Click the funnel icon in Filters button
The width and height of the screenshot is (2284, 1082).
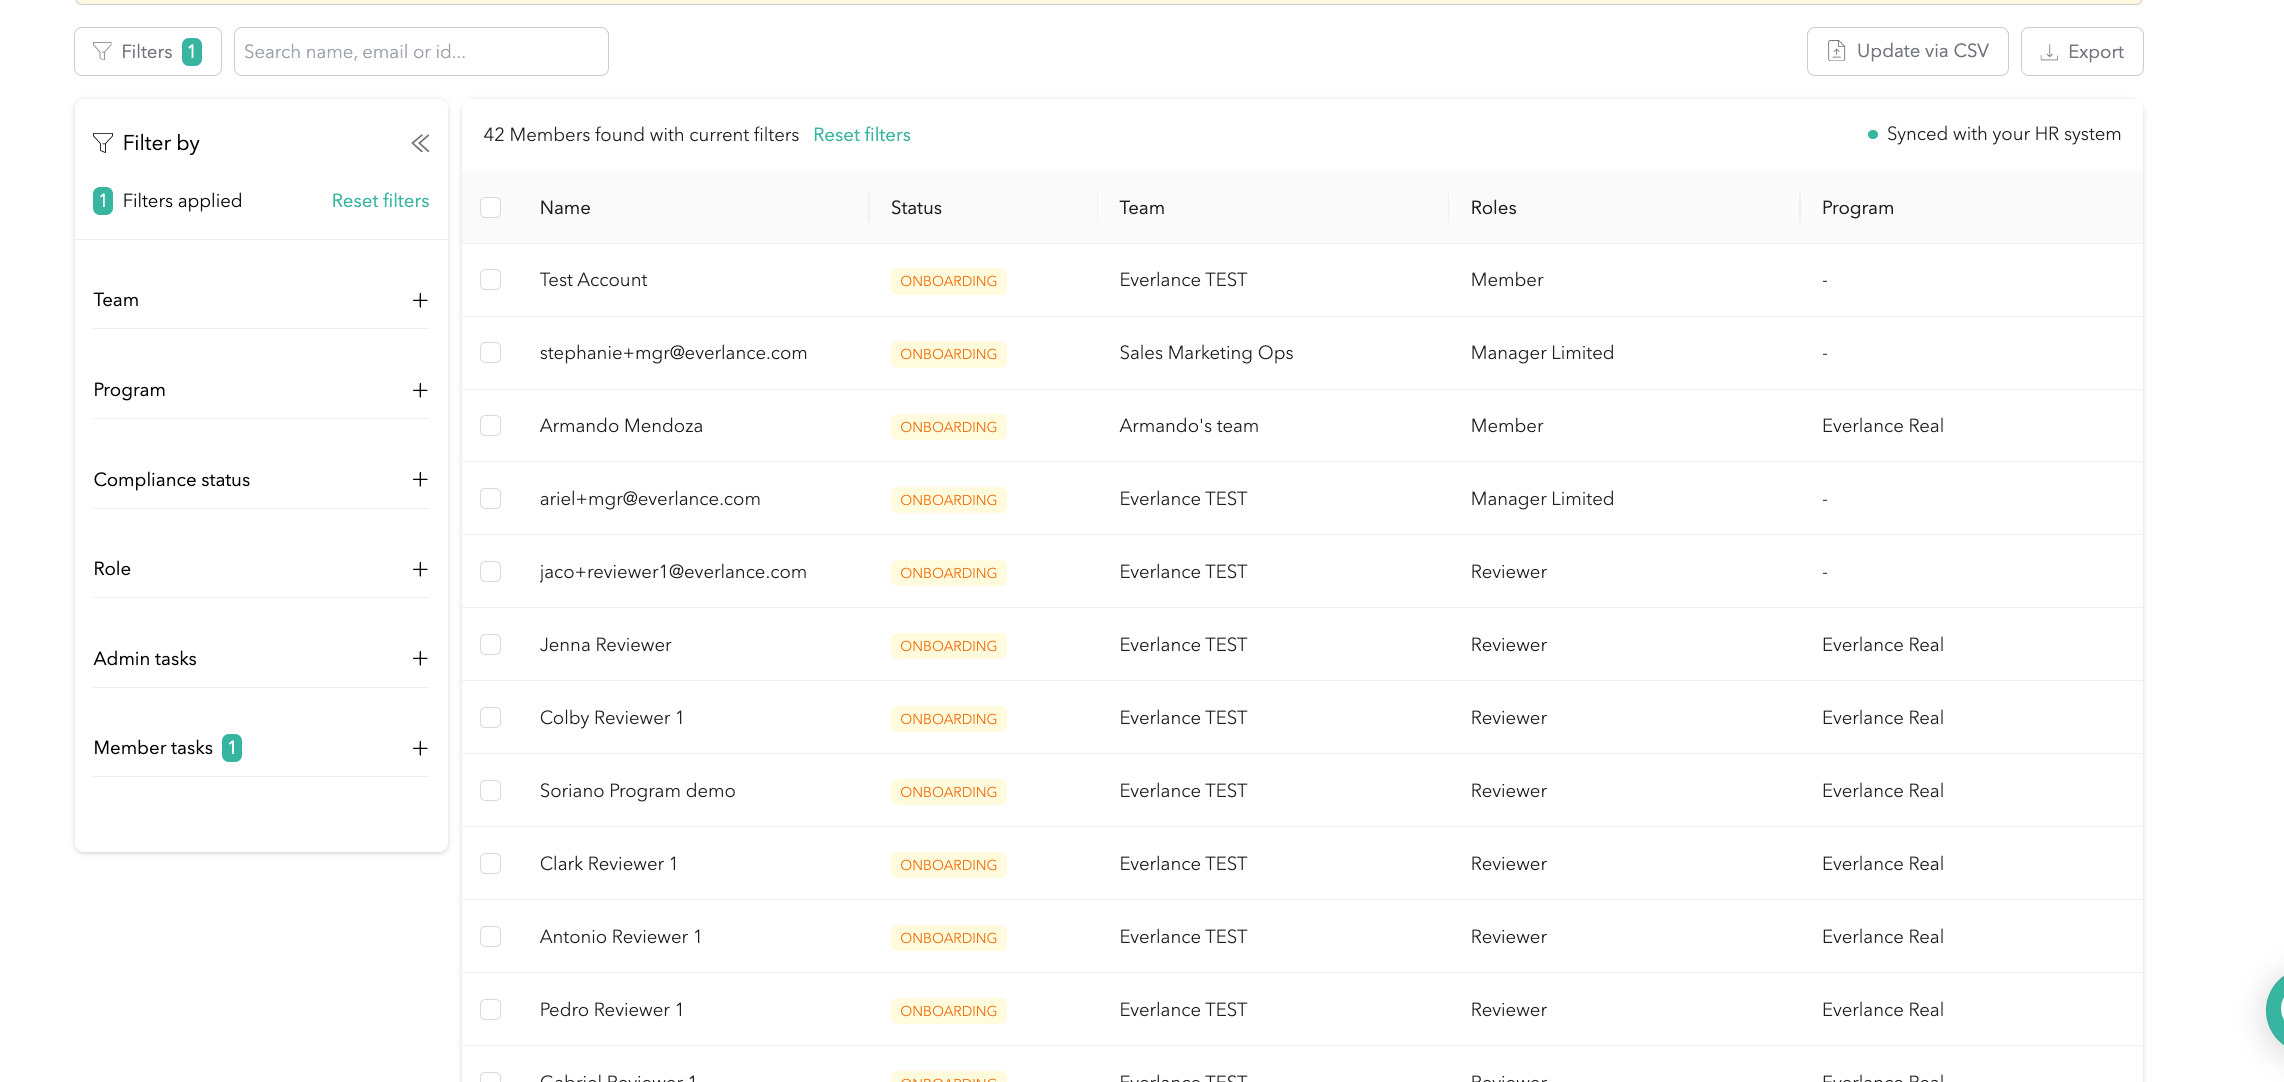coord(102,52)
